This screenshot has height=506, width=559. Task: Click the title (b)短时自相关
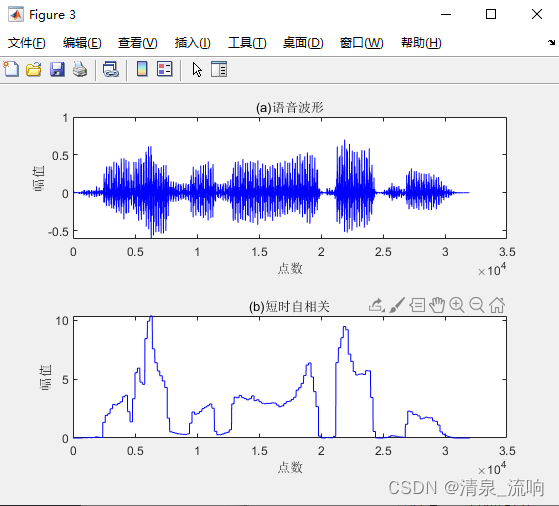click(x=289, y=306)
